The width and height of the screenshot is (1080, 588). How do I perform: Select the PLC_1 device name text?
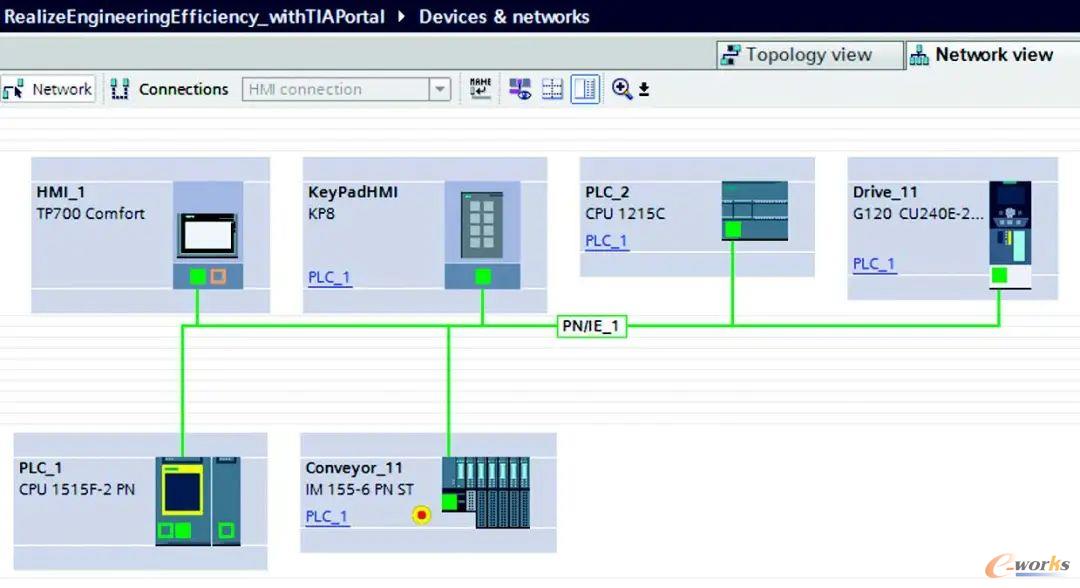(x=40, y=468)
